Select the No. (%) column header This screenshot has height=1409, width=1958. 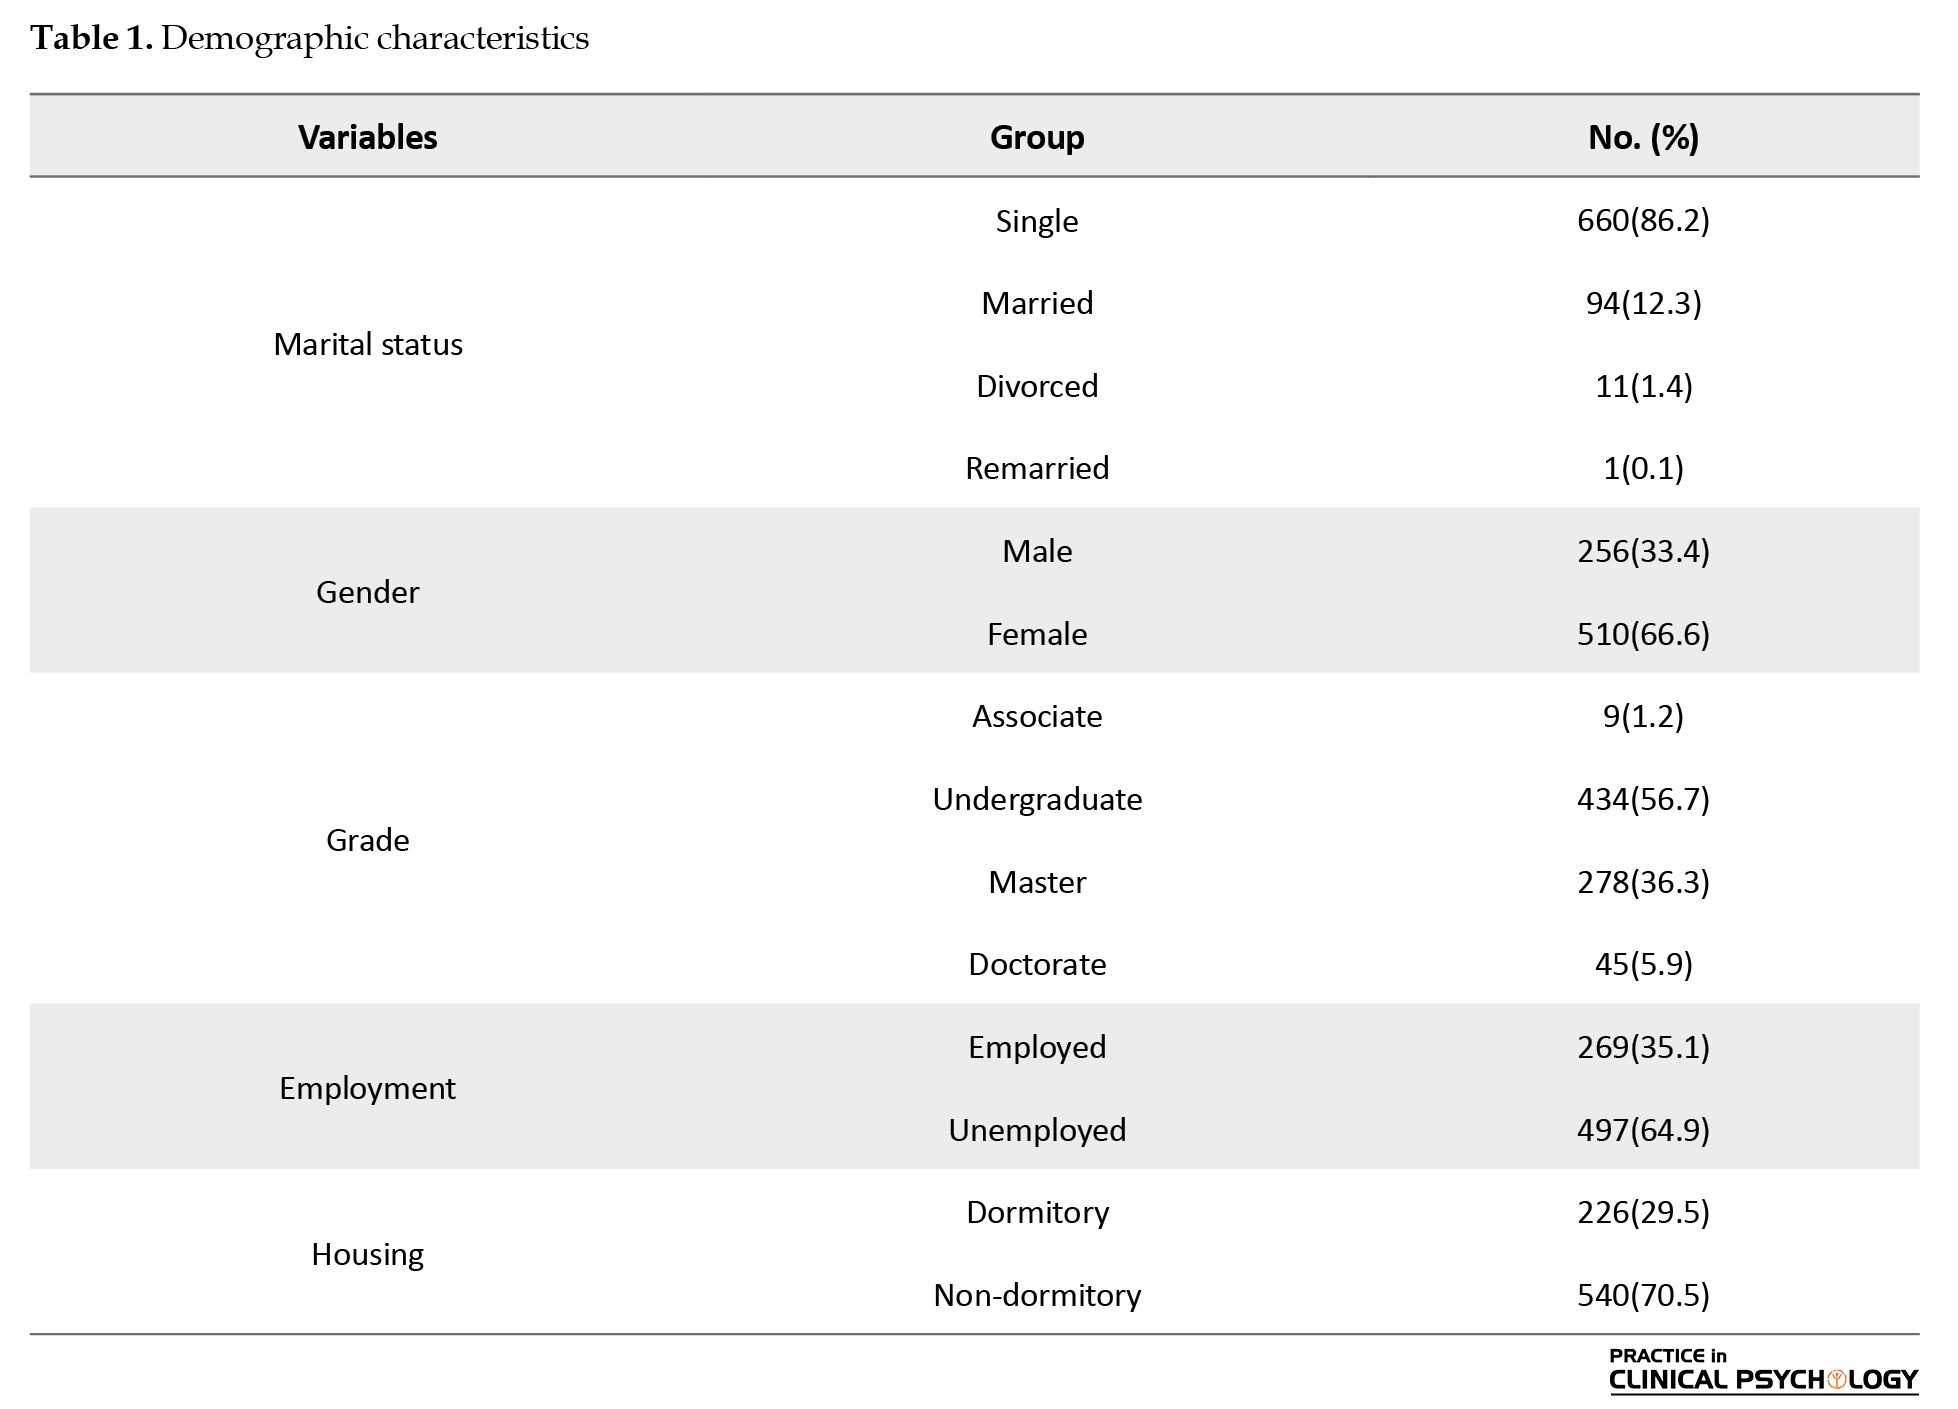tap(1642, 137)
